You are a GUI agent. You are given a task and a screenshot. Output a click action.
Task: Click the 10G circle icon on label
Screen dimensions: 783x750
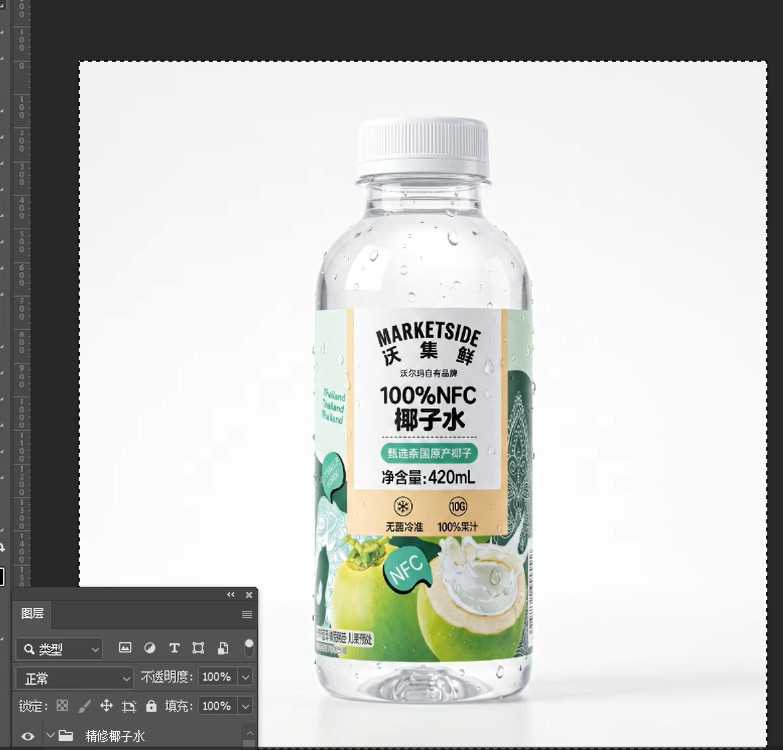pos(458,506)
